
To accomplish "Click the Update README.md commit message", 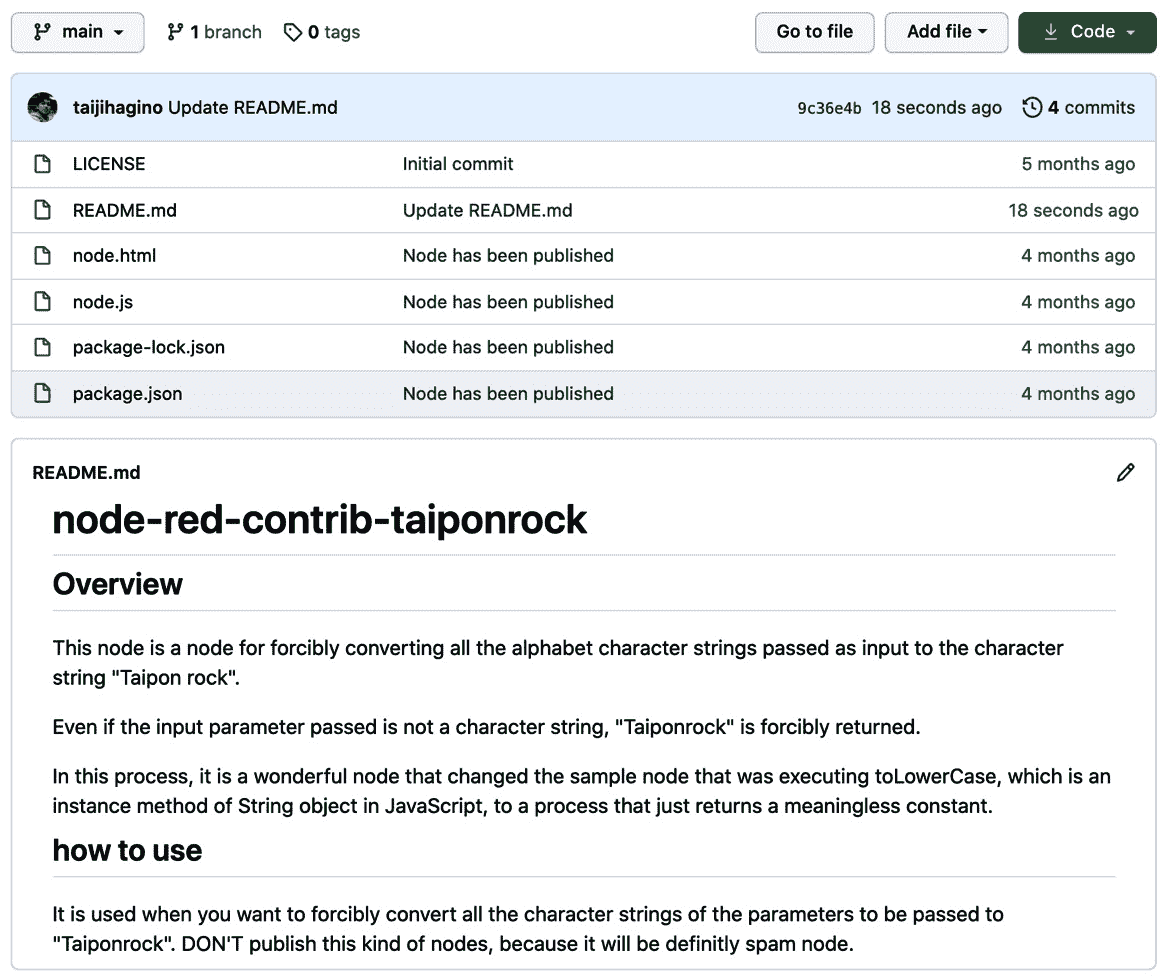I will coord(250,107).
